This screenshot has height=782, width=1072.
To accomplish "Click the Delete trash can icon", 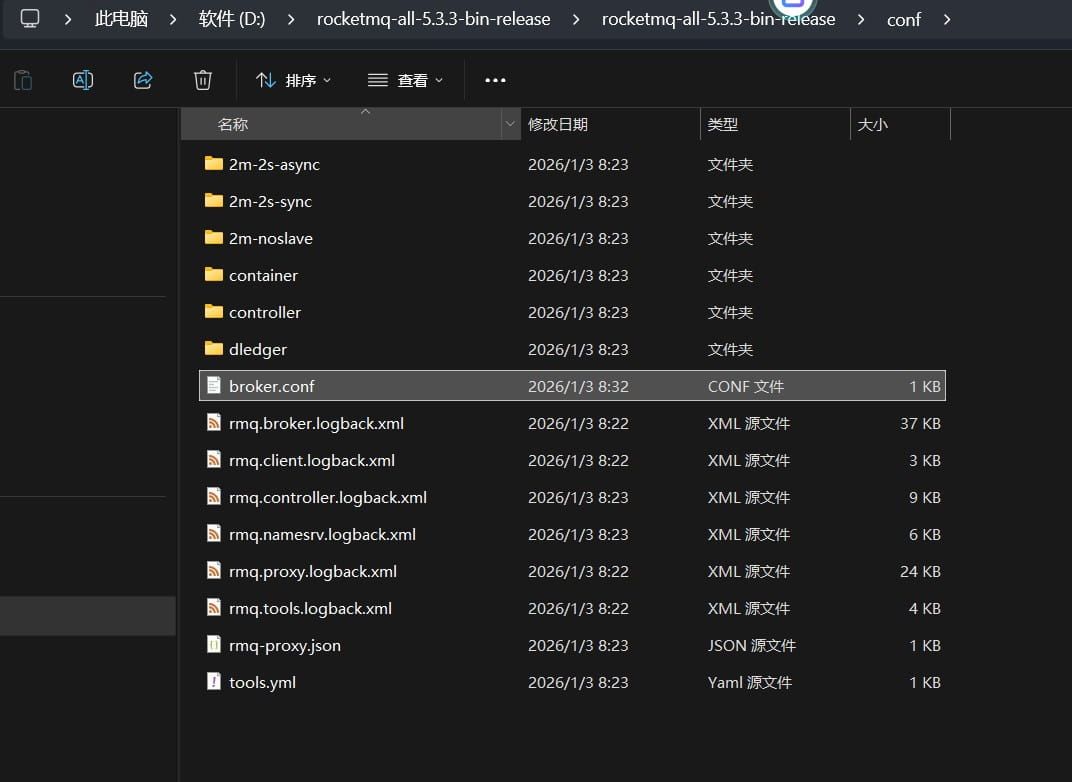I will click(x=203, y=80).
